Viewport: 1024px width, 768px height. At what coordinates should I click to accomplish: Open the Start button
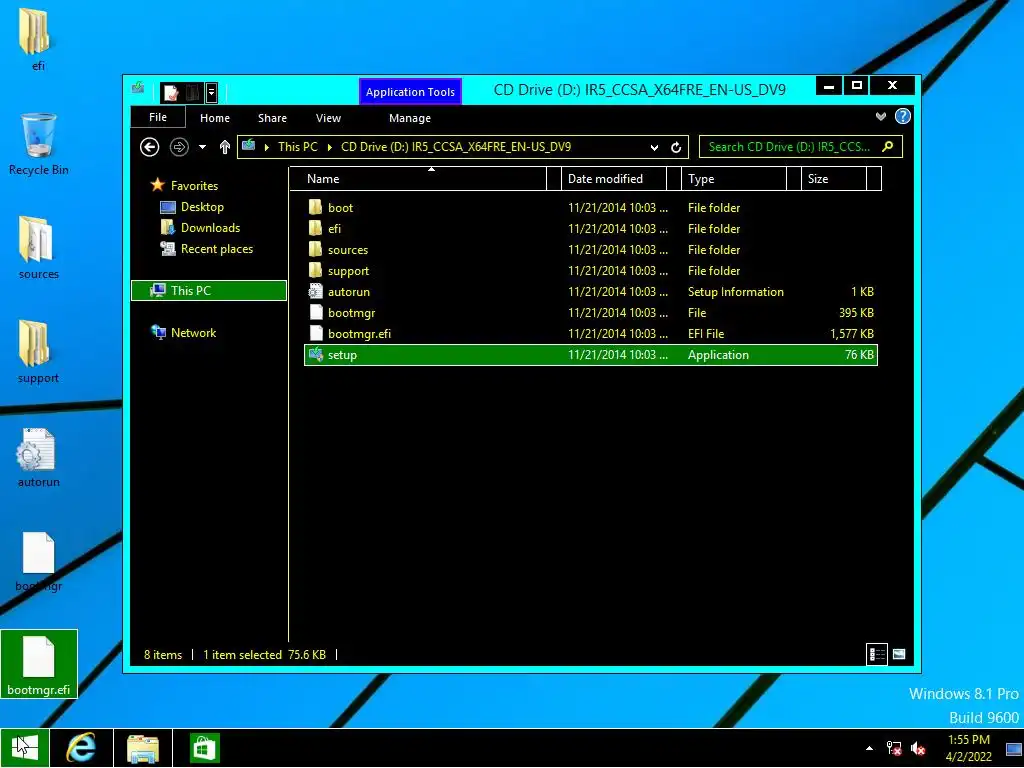[24, 748]
